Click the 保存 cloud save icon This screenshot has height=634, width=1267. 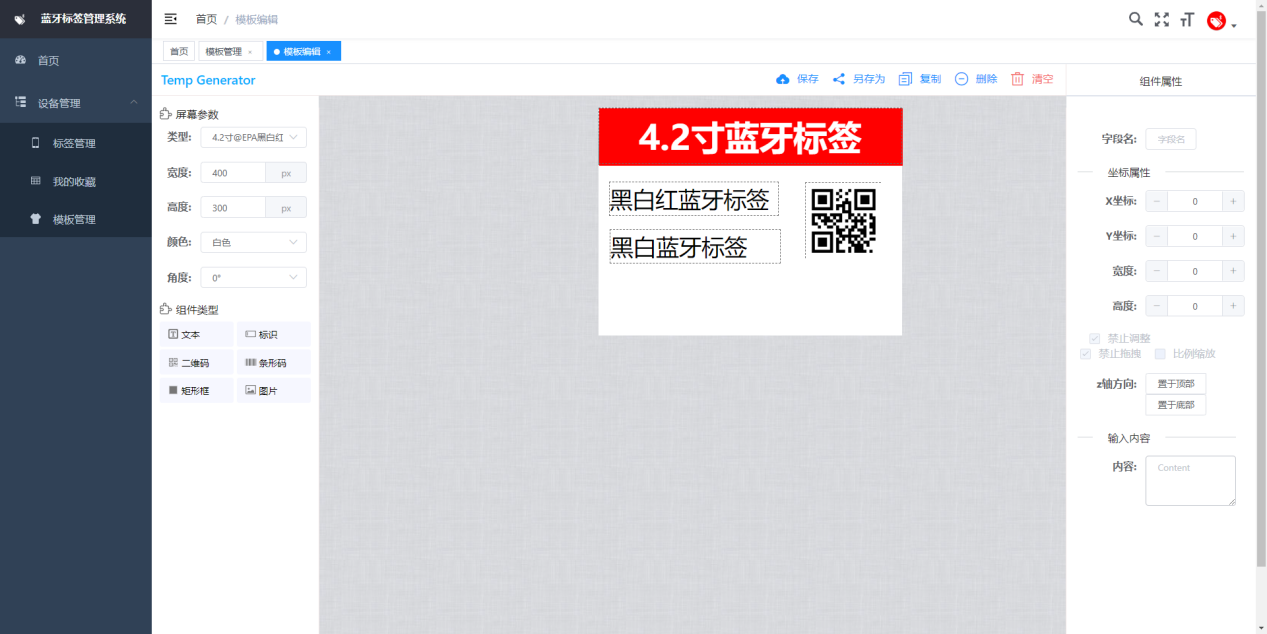tap(783, 79)
